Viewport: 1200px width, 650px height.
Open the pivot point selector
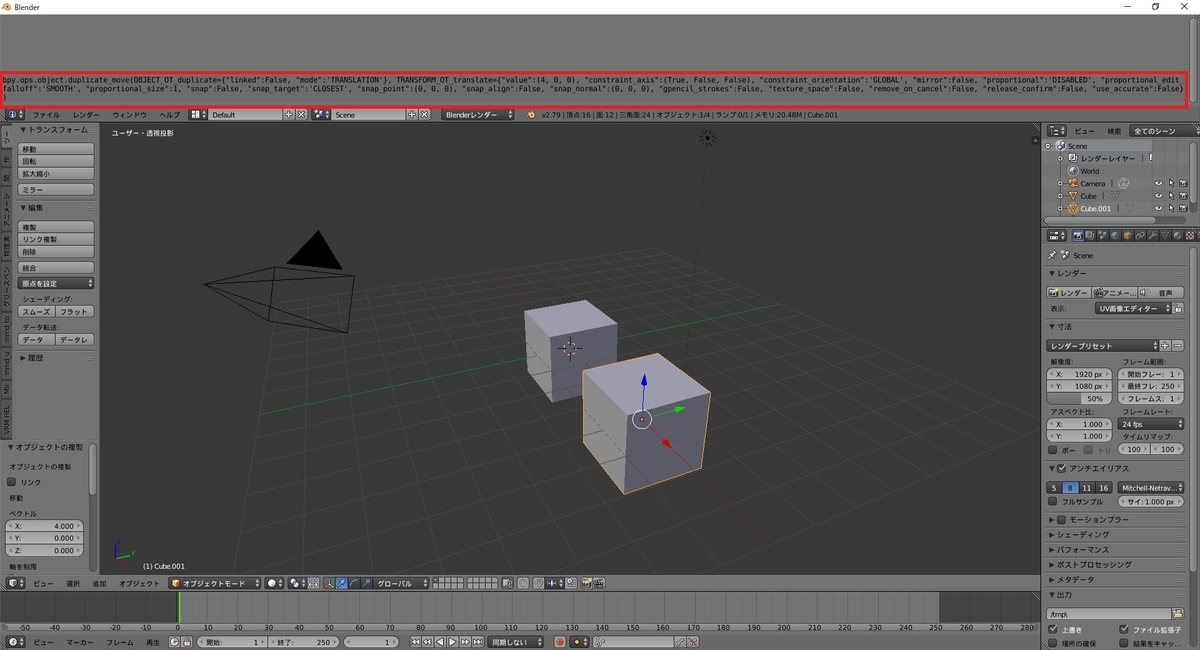pyautogui.click(x=297, y=583)
